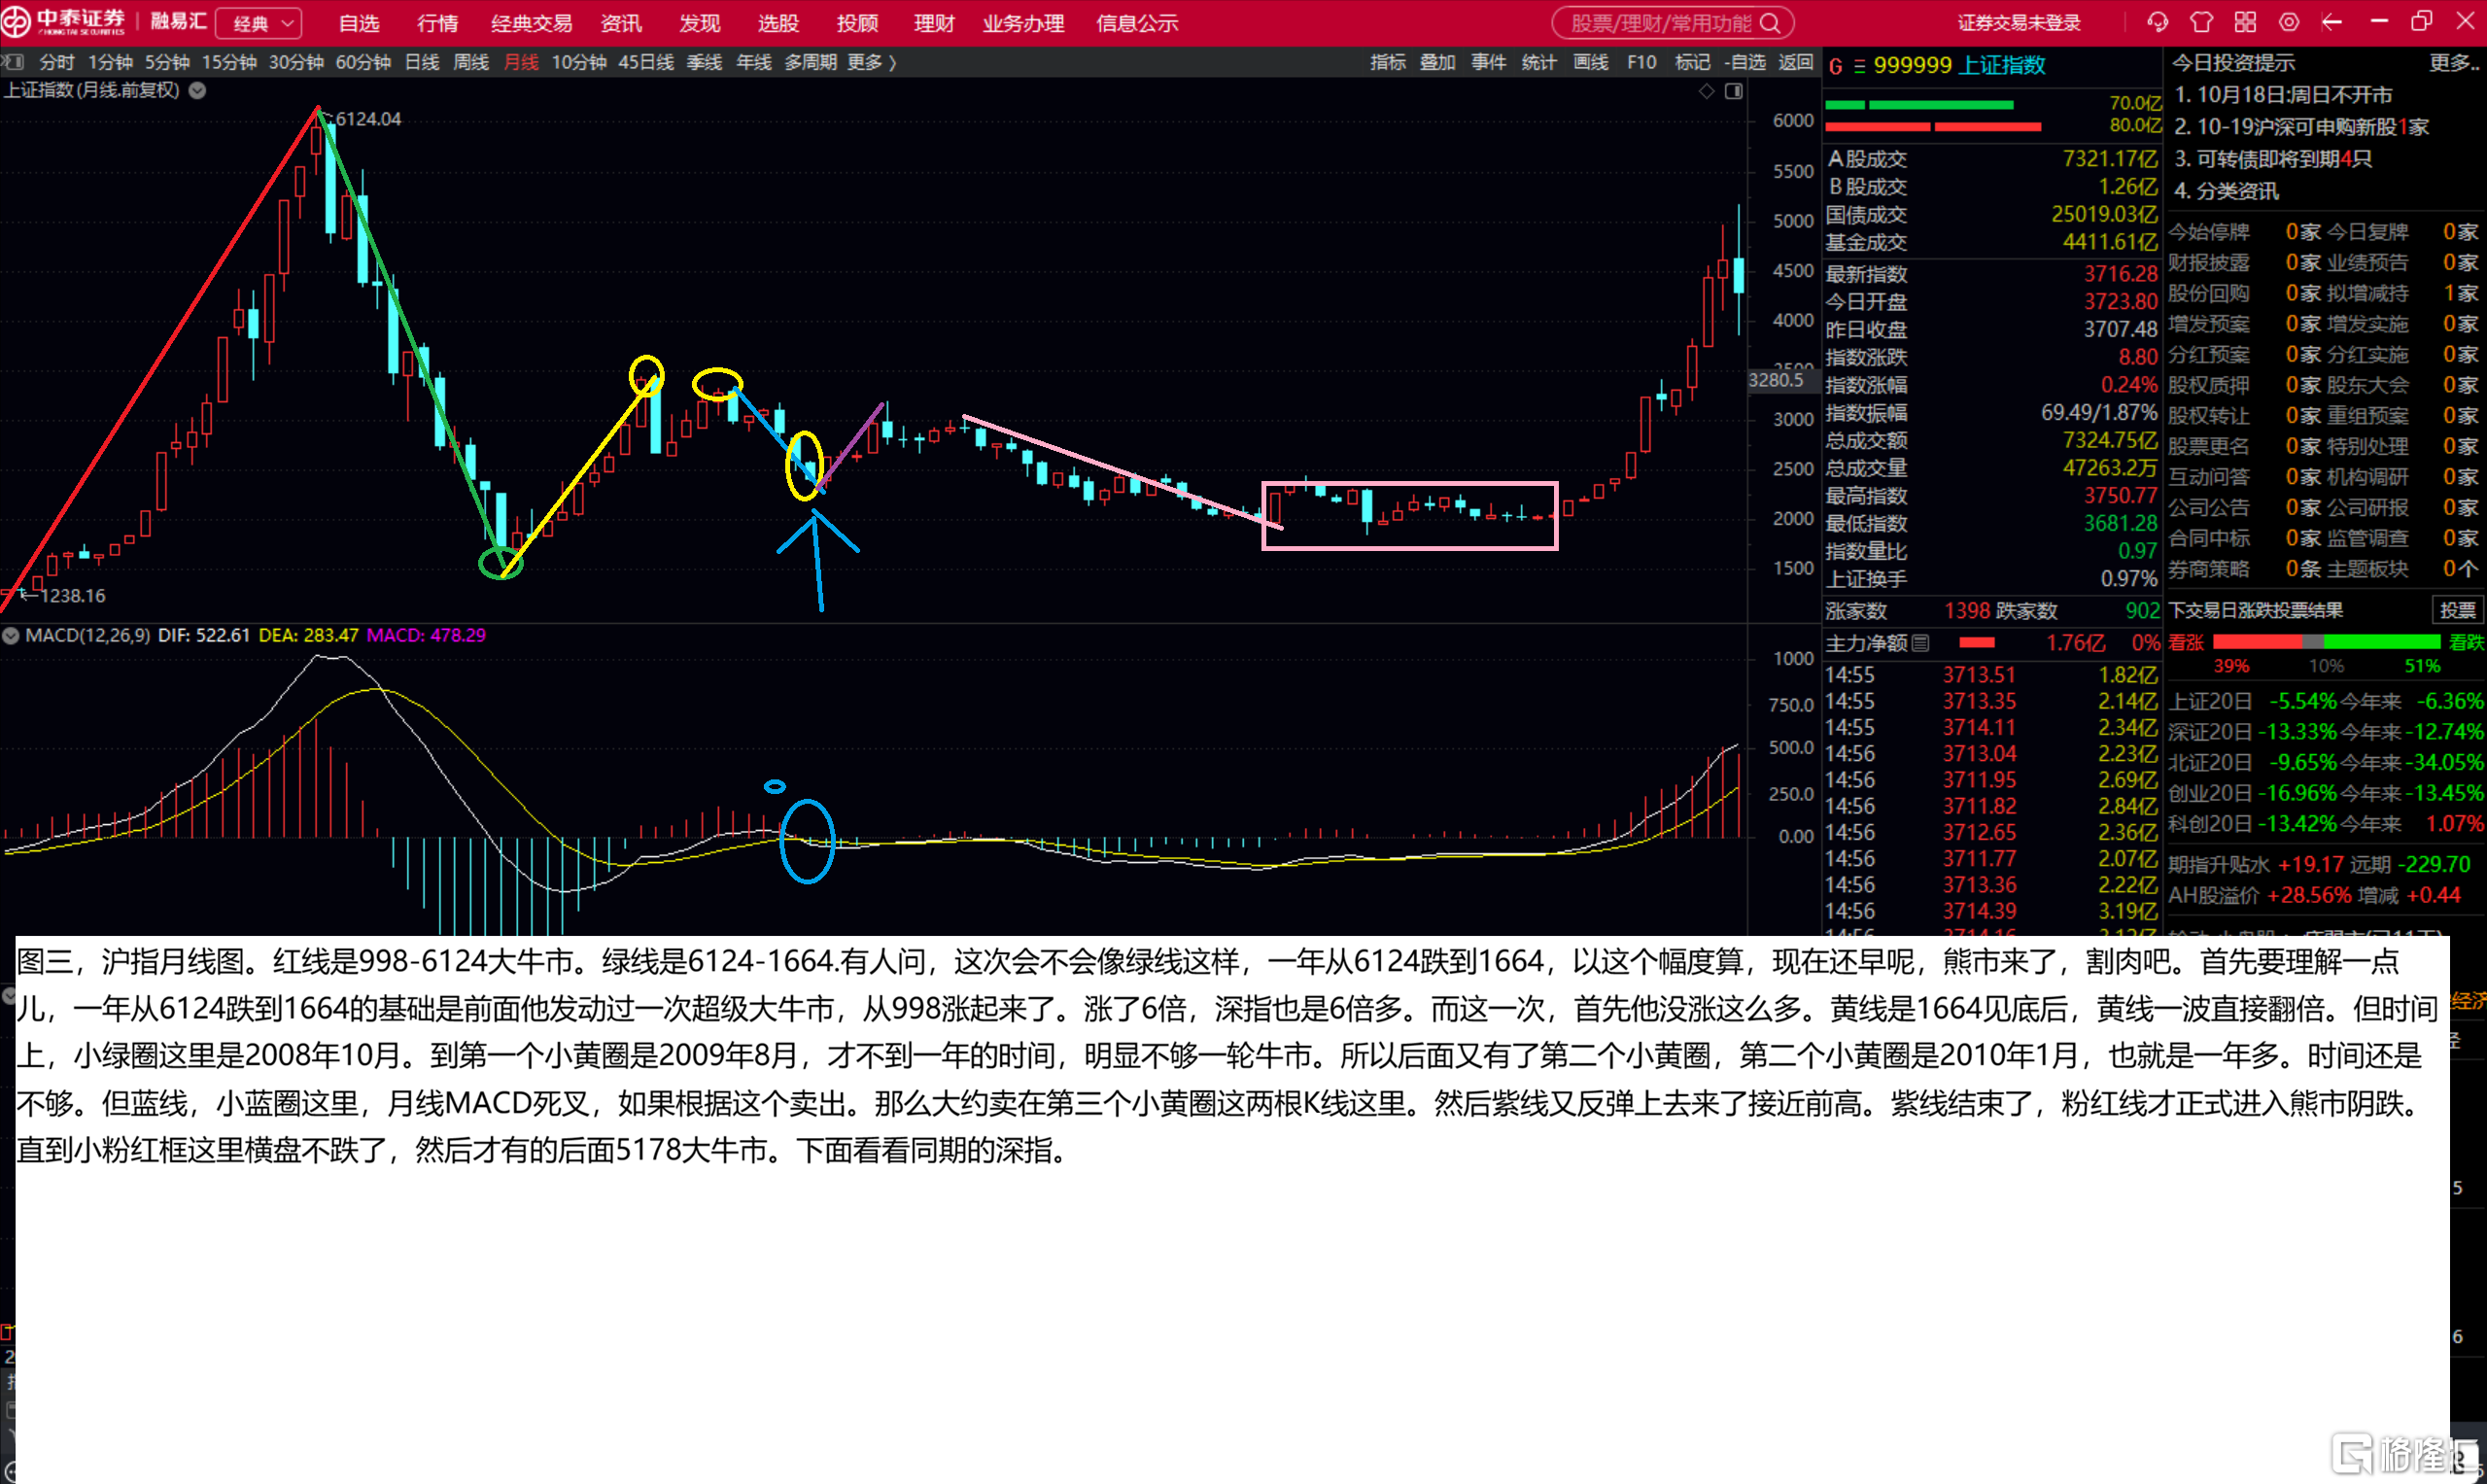Viewport: 2487px width, 1484px height.
Task: Open the 经典 version dropdown
Action: tap(259, 23)
